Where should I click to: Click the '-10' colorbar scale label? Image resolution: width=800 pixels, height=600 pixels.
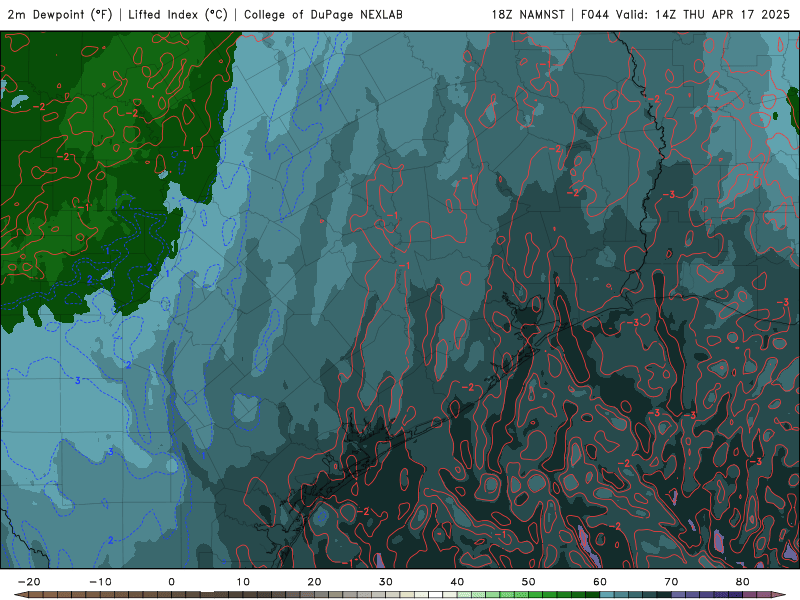[x=100, y=582]
